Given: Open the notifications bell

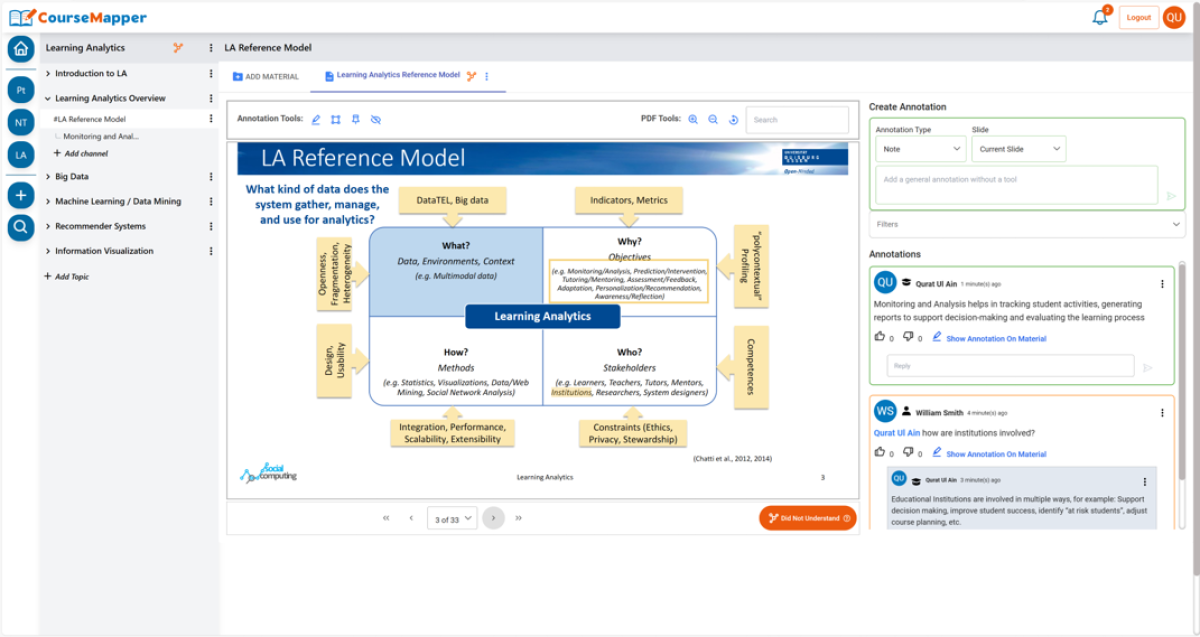Looking at the screenshot, I should (1100, 18).
